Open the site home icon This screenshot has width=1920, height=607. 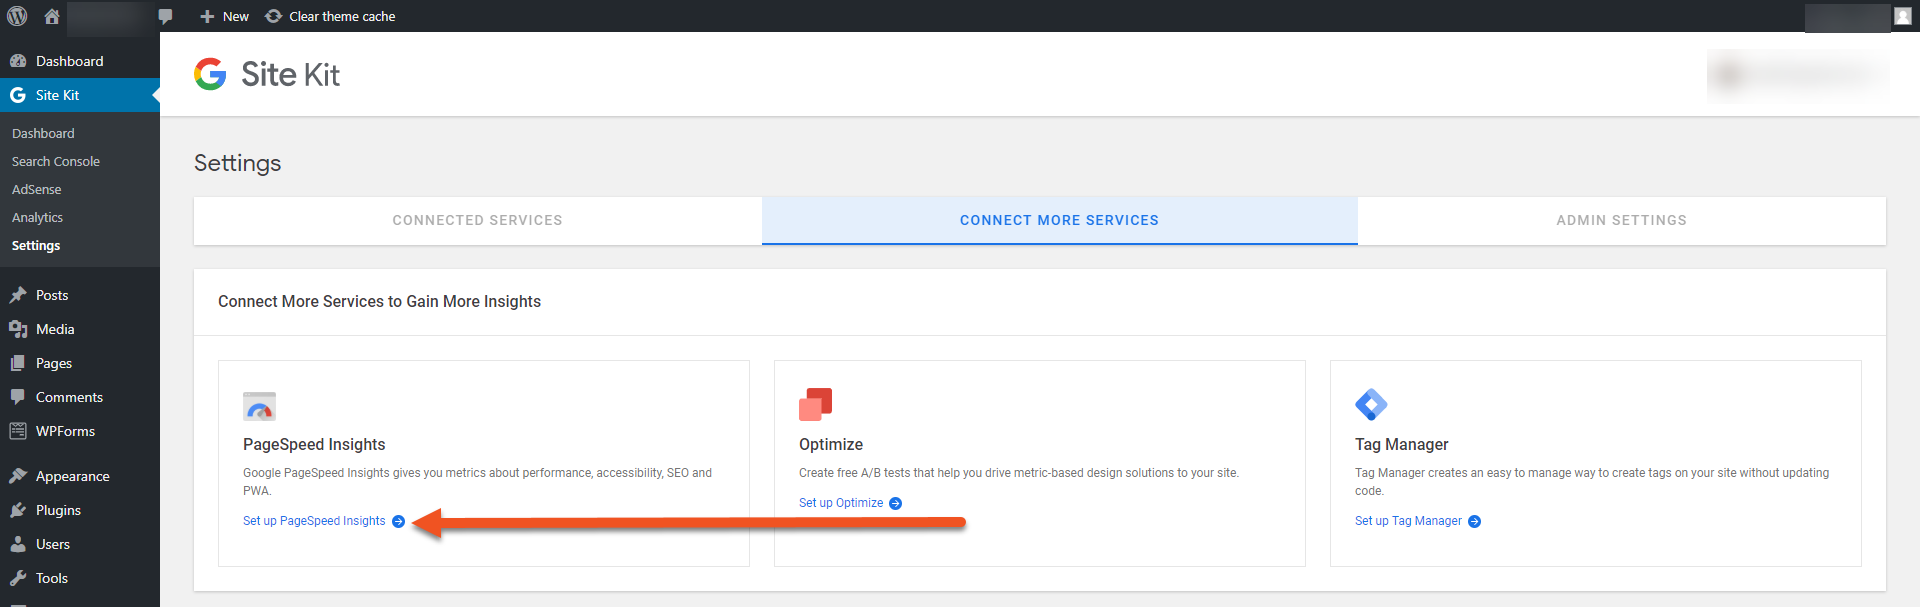click(x=52, y=16)
